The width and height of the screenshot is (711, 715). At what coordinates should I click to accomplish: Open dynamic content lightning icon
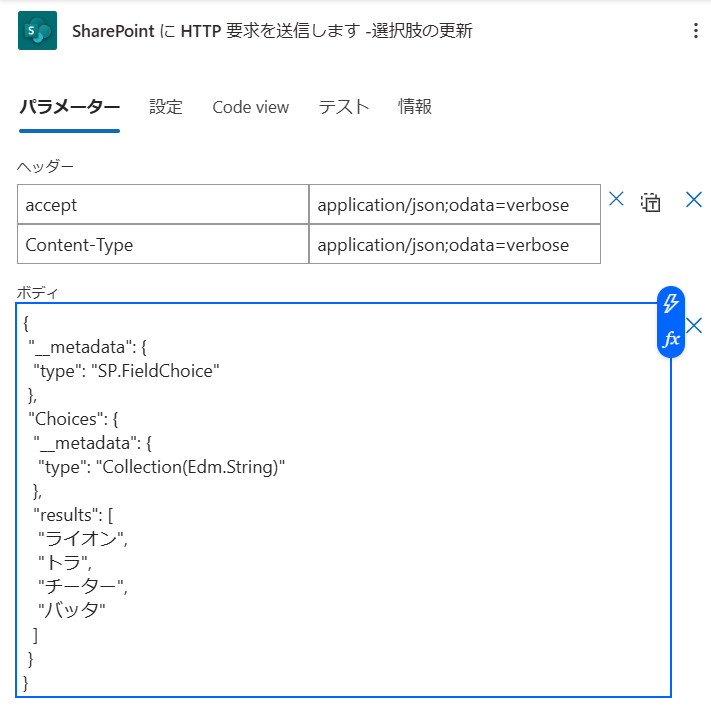670,303
